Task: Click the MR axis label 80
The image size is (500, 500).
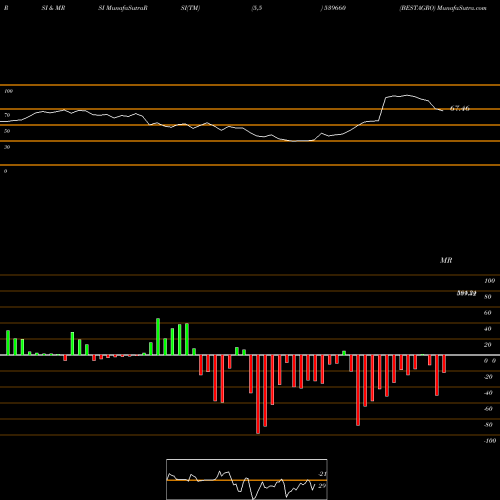Action: tap(488, 297)
